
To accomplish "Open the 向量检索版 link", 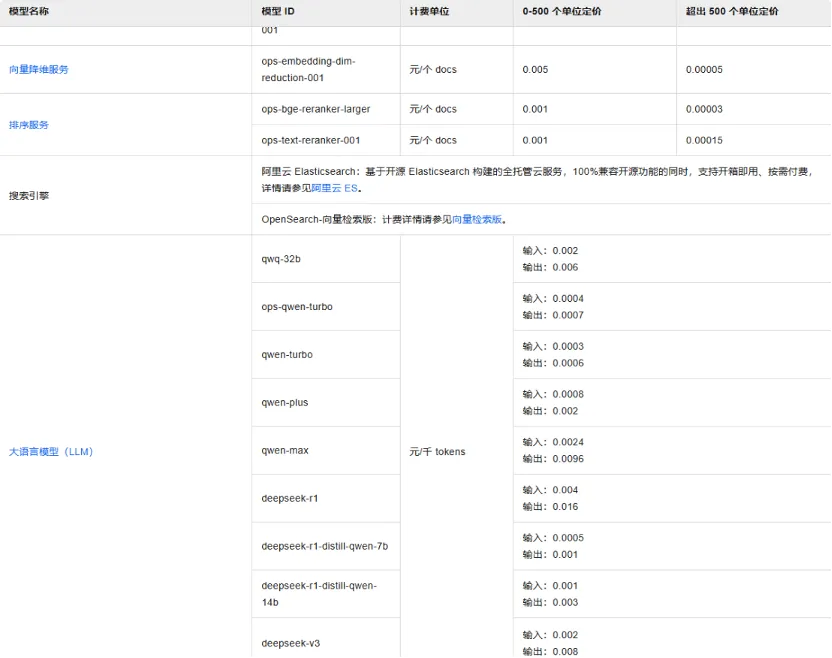I will [x=477, y=220].
